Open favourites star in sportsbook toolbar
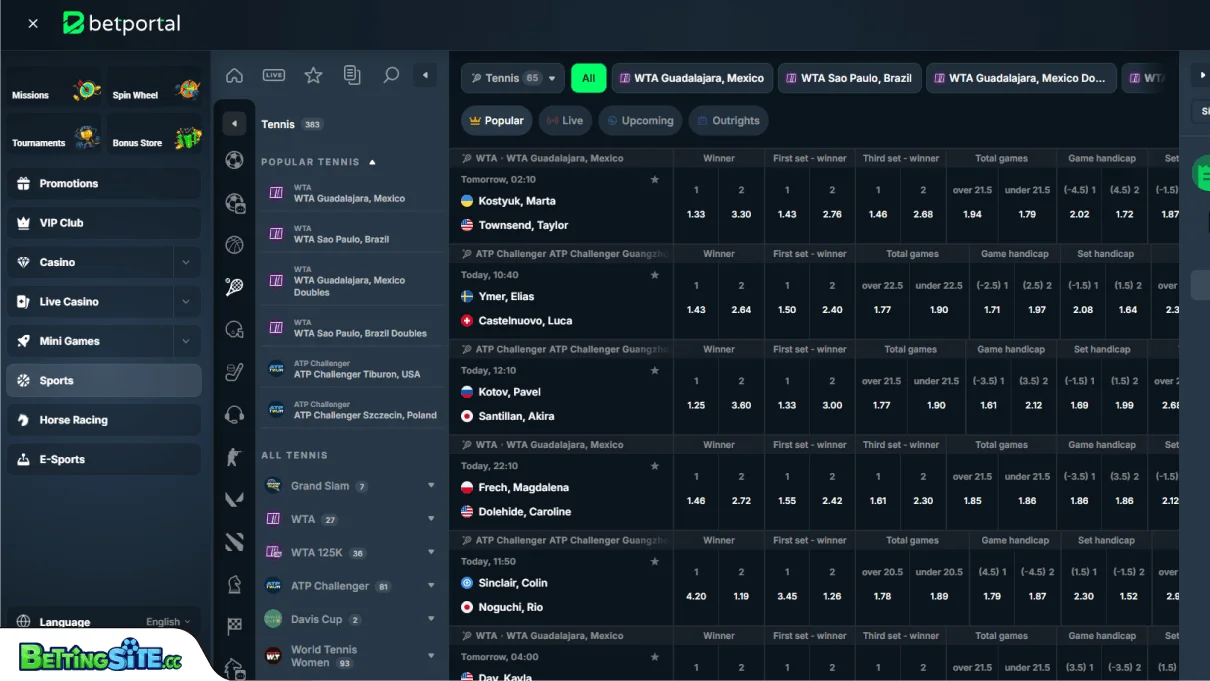Image resolution: width=1210 pixels, height=681 pixels. coord(313,75)
